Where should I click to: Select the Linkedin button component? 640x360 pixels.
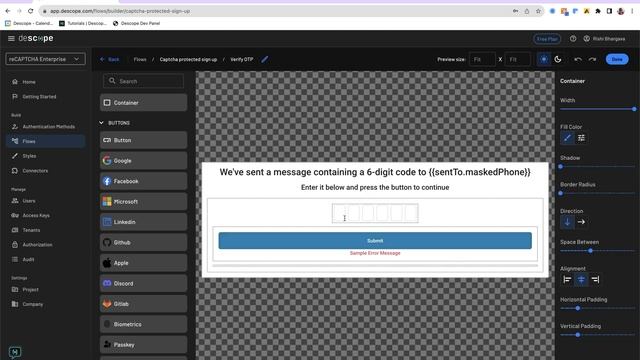143,222
